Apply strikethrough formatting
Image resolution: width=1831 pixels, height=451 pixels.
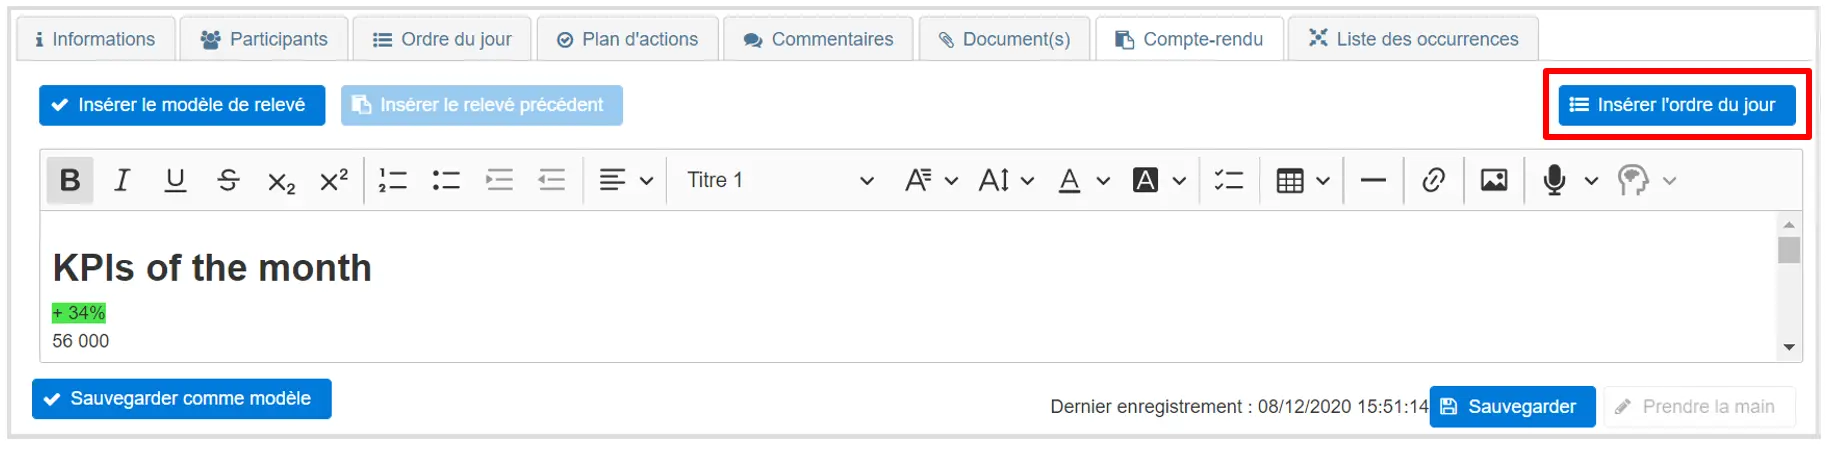point(228,180)
